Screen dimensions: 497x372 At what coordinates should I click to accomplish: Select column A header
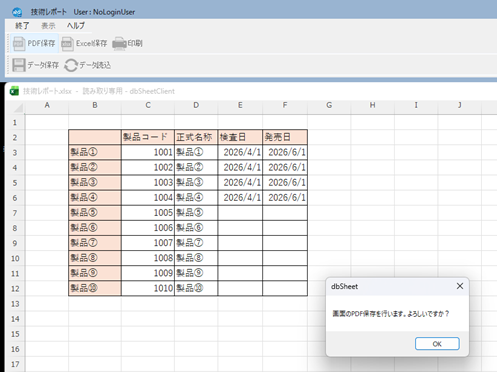point(47,105)
